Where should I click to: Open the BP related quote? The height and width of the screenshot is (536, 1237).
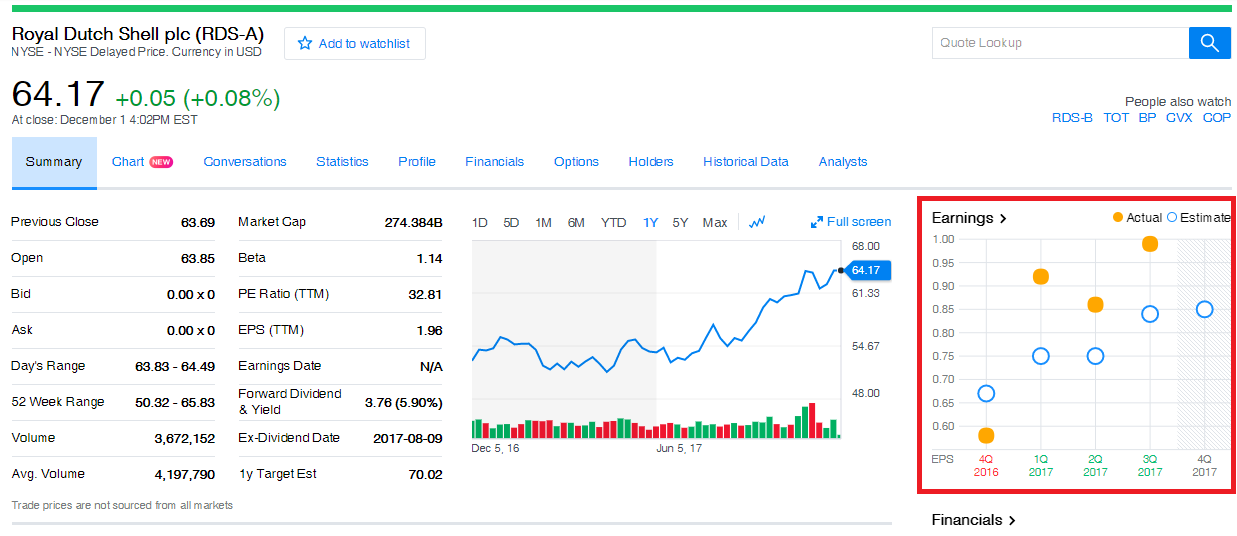coord(1147,118)
